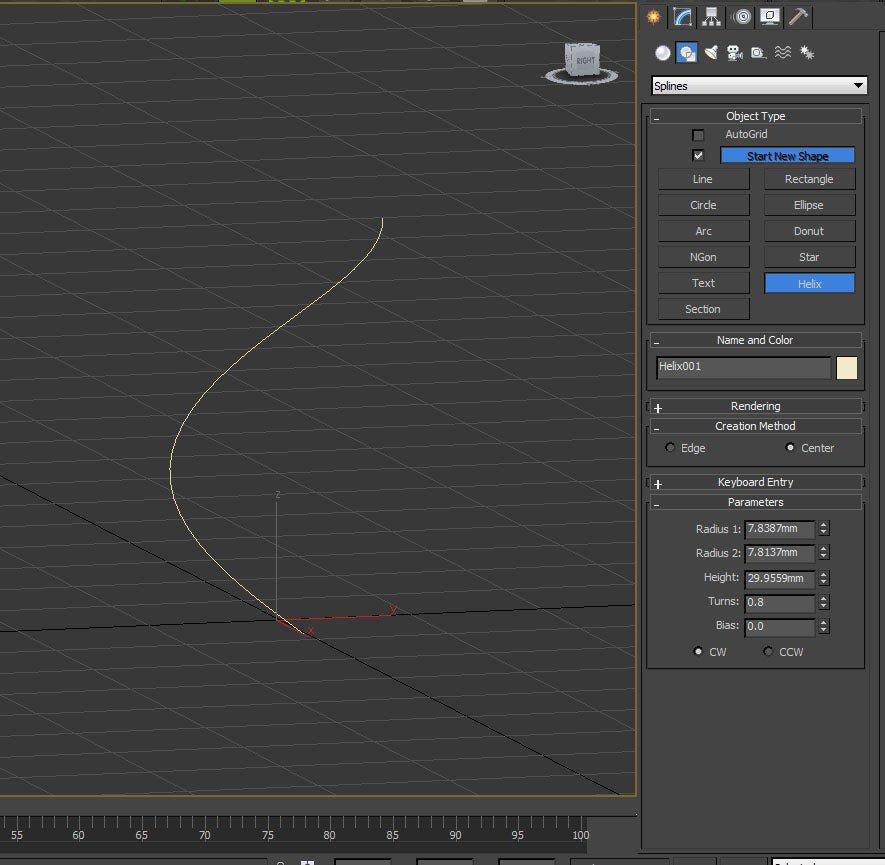This screenshot has height=865, width=885.
Task: Click the Donut shape button
Action: pos(809,231)
